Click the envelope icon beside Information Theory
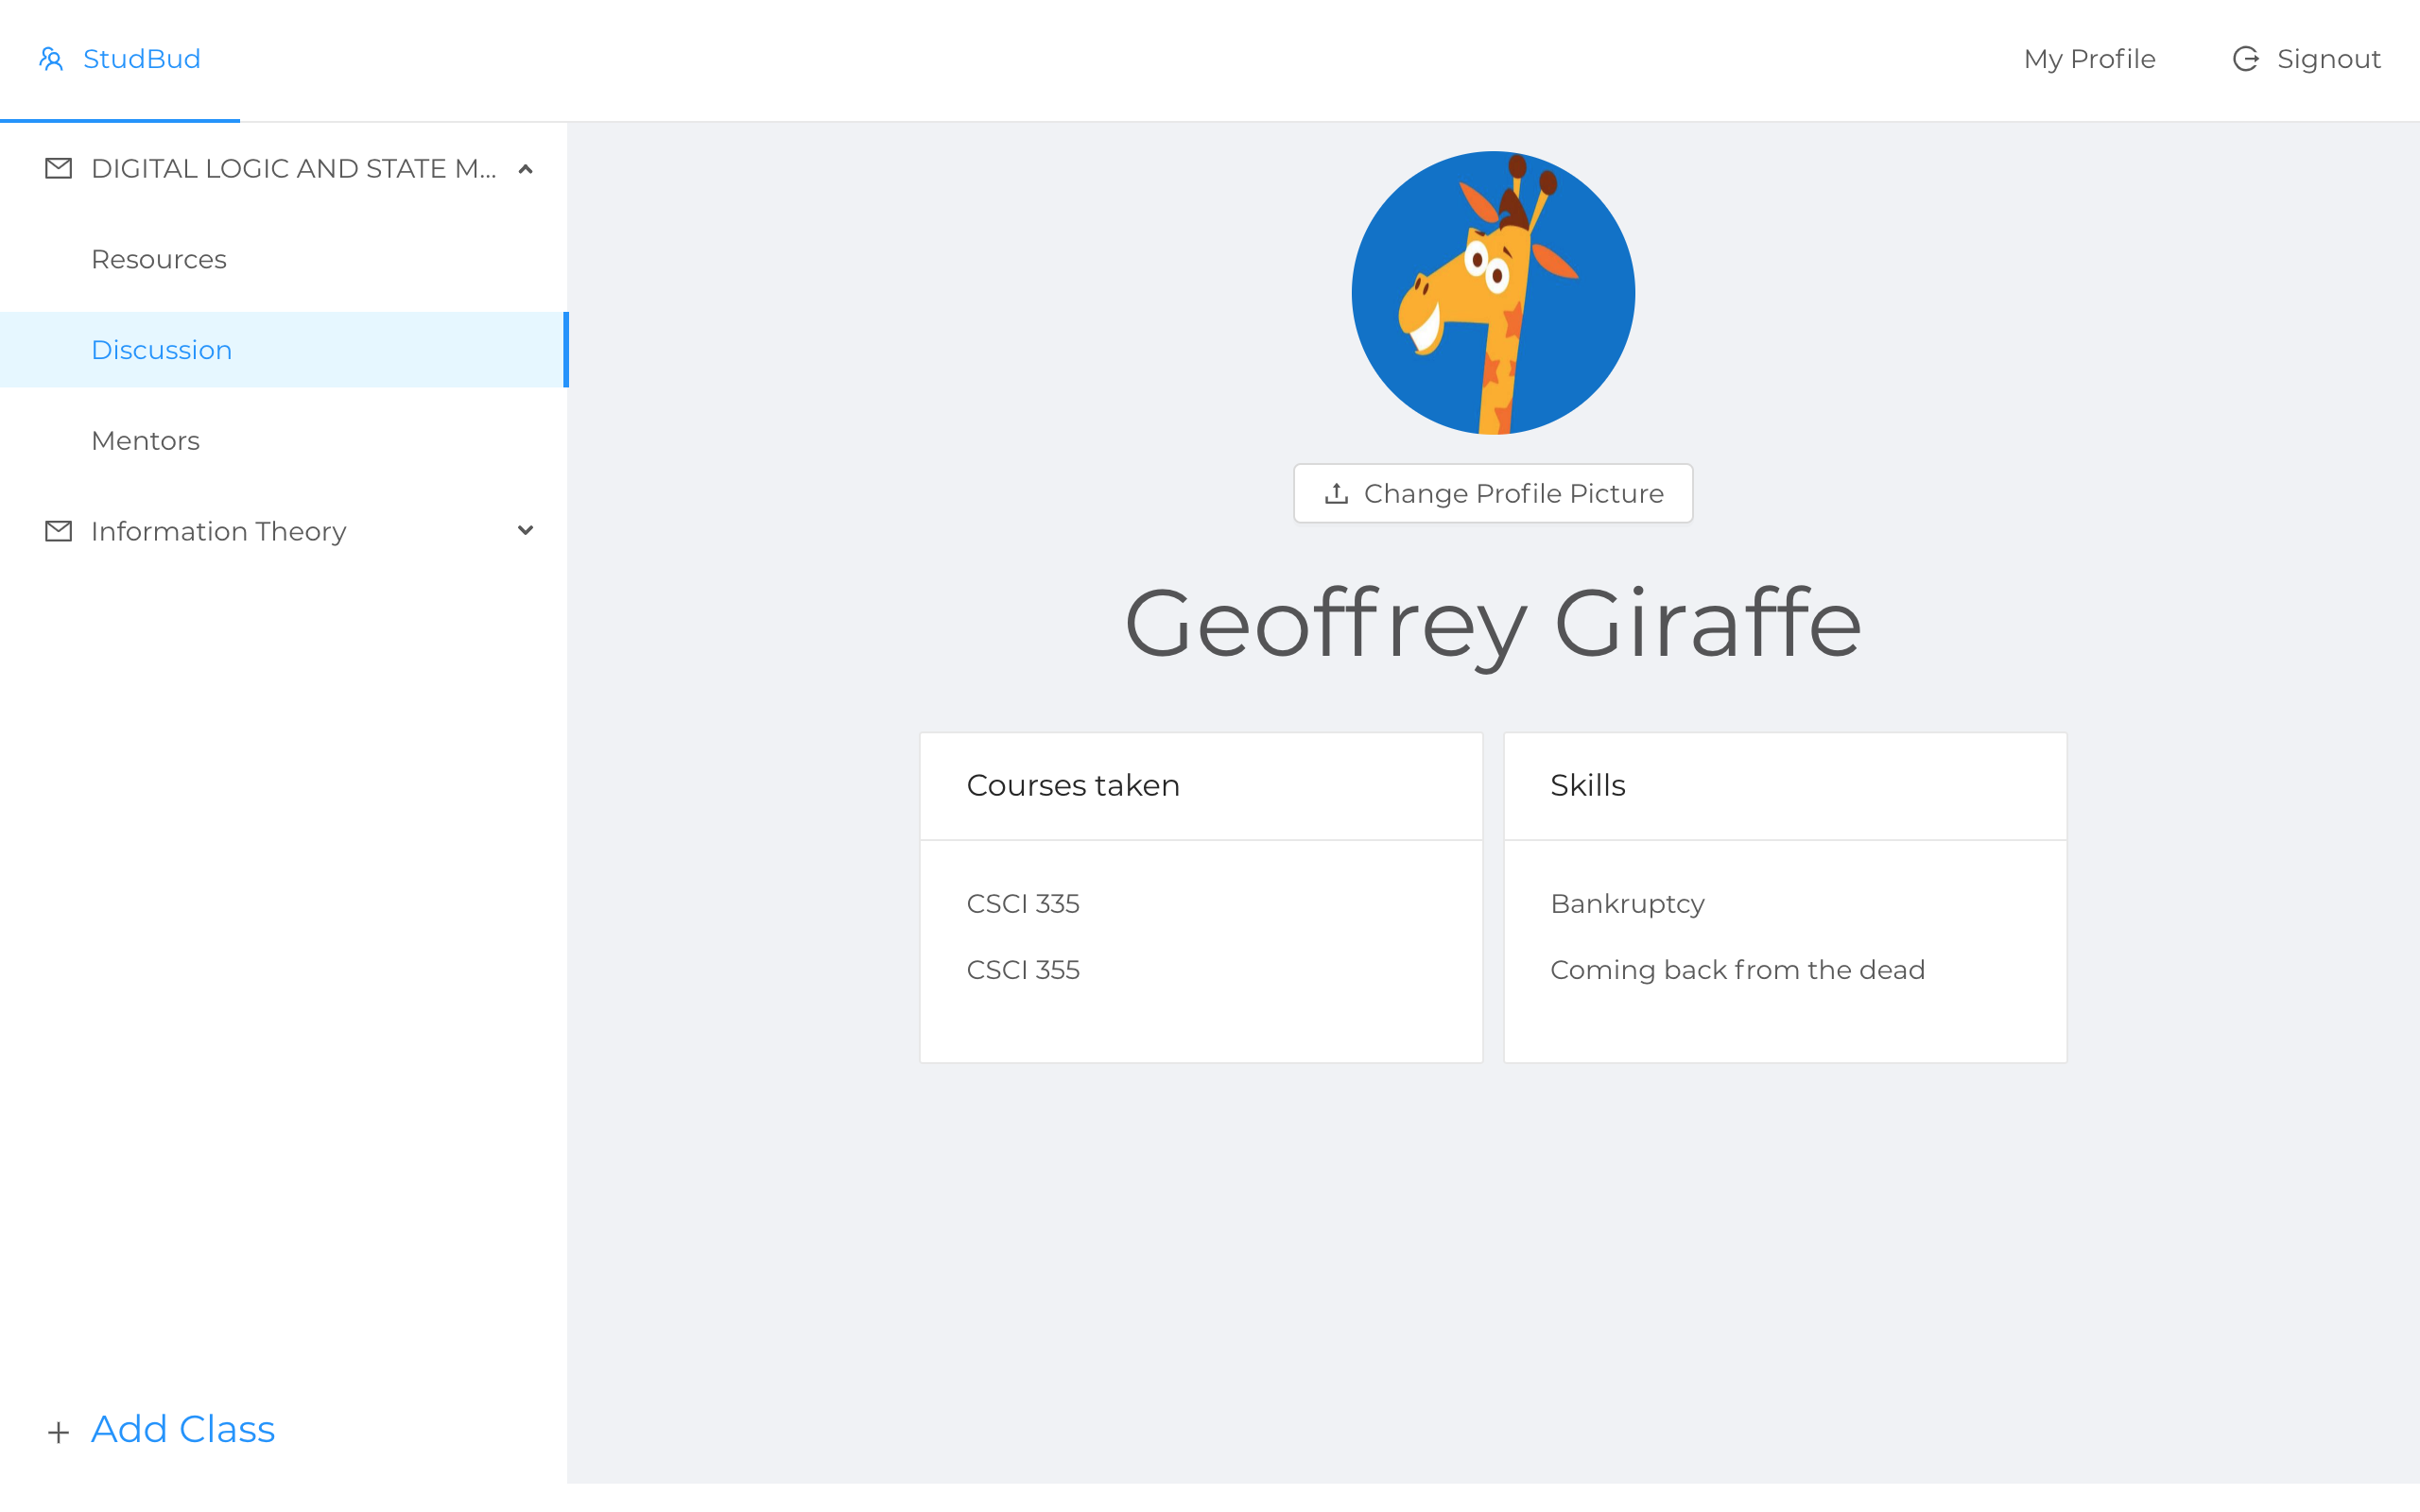The image size is (2420, 1512). coord(59,531)
